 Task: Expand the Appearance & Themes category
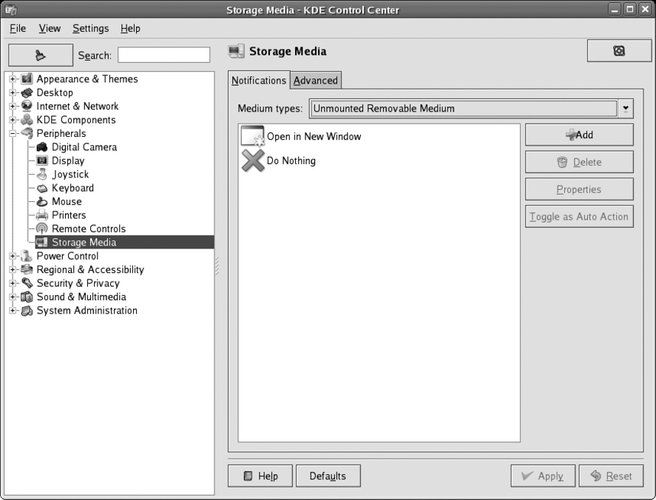point(13,79)
